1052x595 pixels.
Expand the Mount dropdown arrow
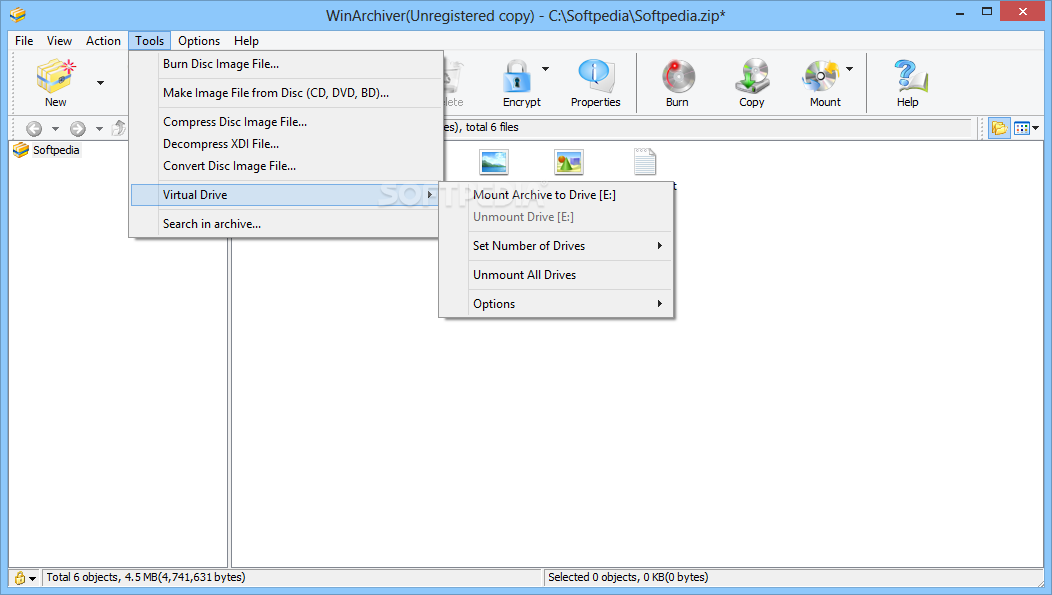[x=849, y=69]
